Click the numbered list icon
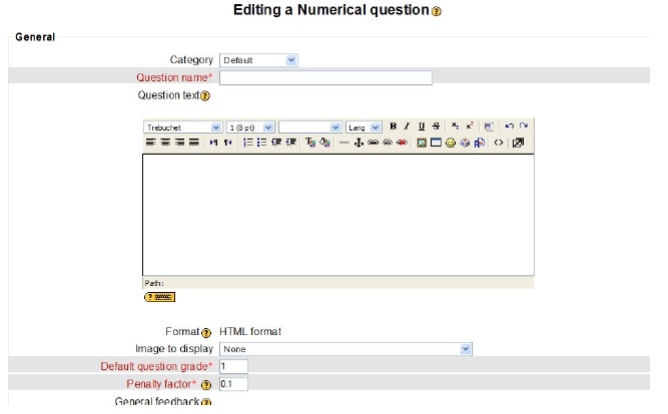The width and height of the screenshot is (668, 414). coord(247,143)
